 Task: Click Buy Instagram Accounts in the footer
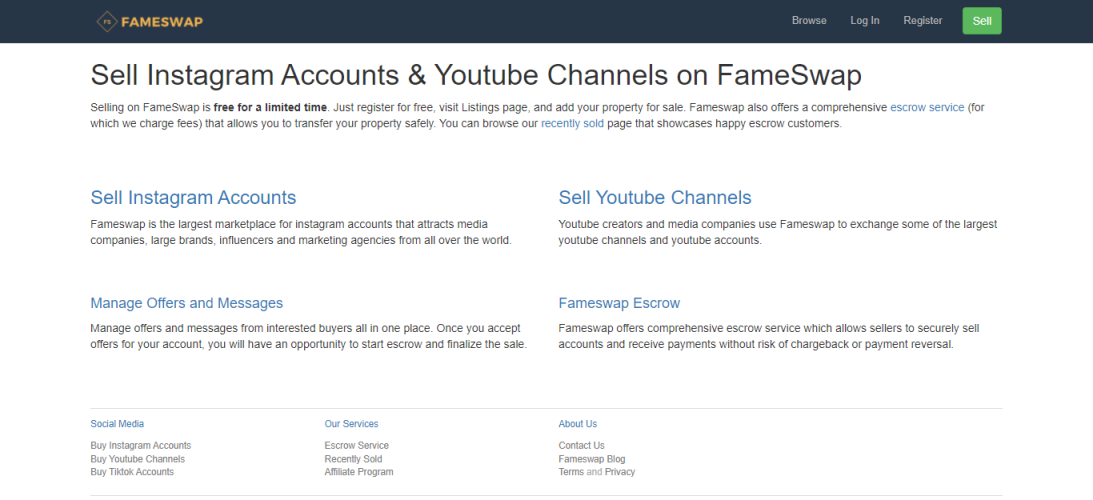[x=141, y=446]
